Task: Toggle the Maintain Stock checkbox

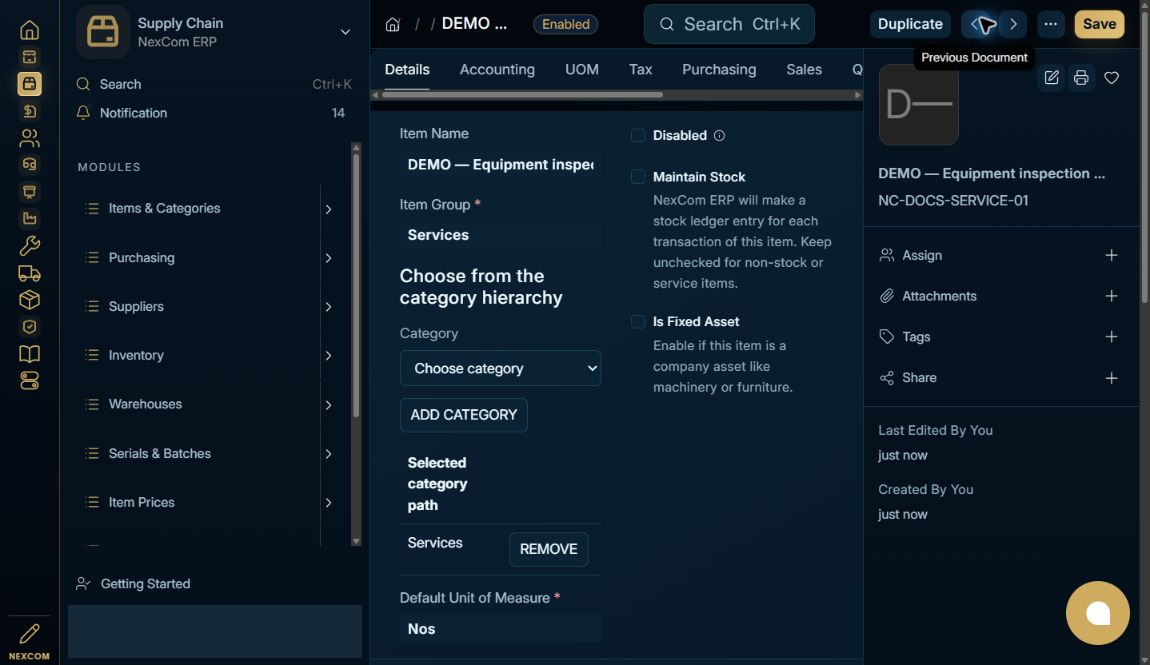Action: click(638, 177)
